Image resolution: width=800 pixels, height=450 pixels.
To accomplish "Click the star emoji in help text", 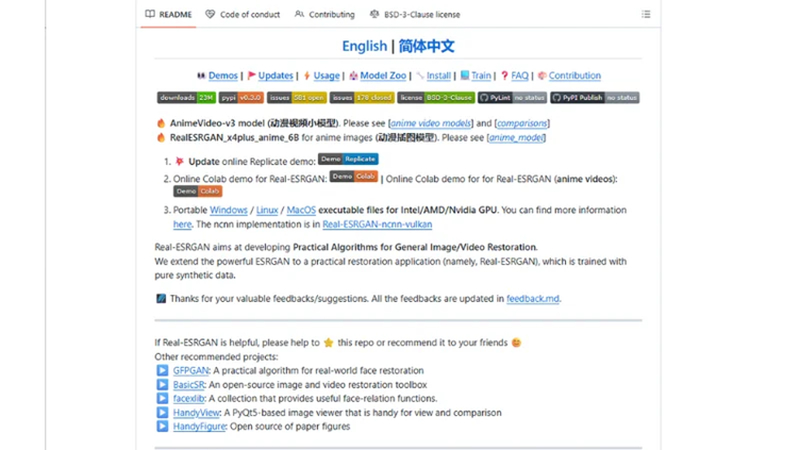I will click(329, 342).
